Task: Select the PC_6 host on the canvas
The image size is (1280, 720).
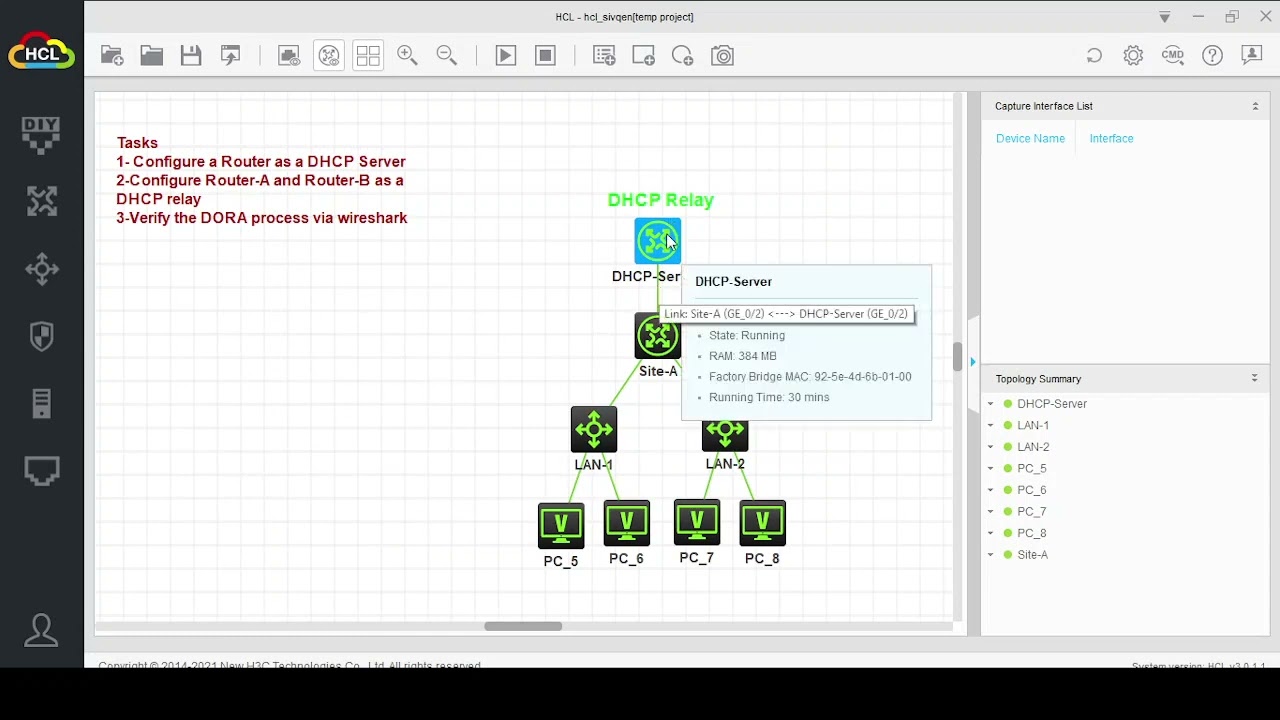Action: [626, 524]
